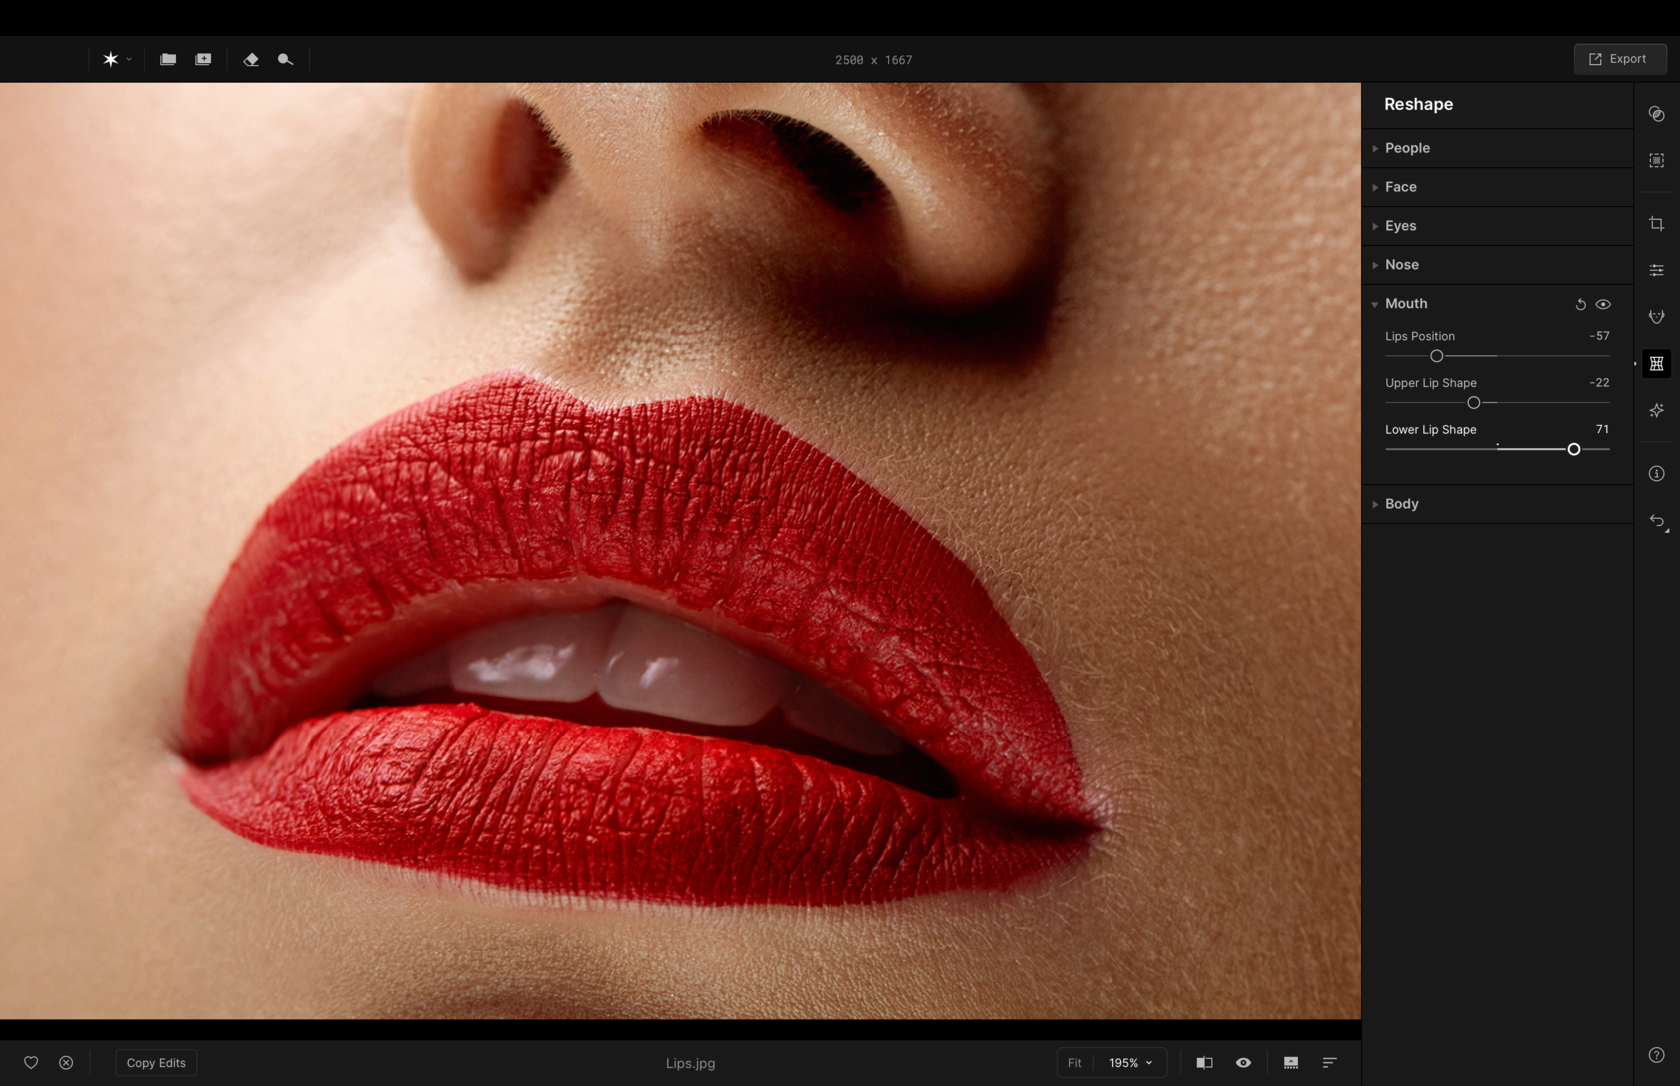The height and width of the screenshot is (1086, 1680).
Task: Open the Adjustments sliders panel icon
Action: point(1656,270)
